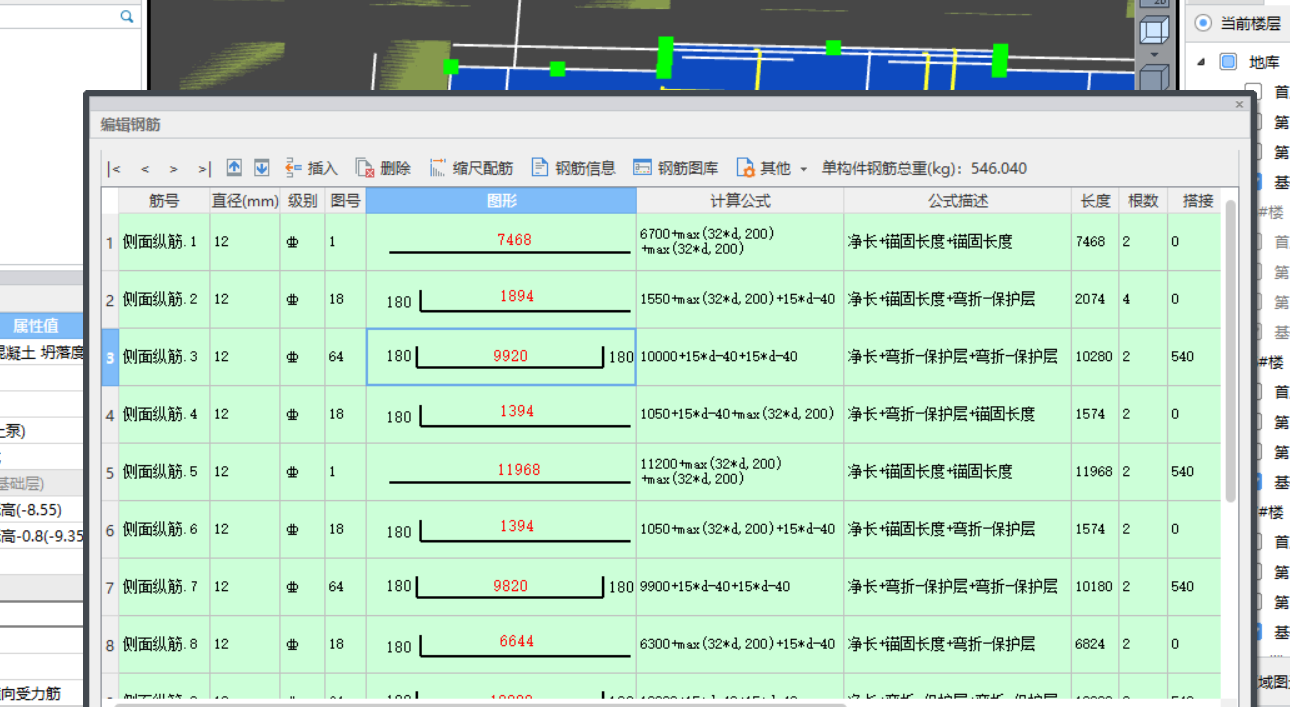Click length cell 2074
Screen dimensions: 1290x707
1095,299
